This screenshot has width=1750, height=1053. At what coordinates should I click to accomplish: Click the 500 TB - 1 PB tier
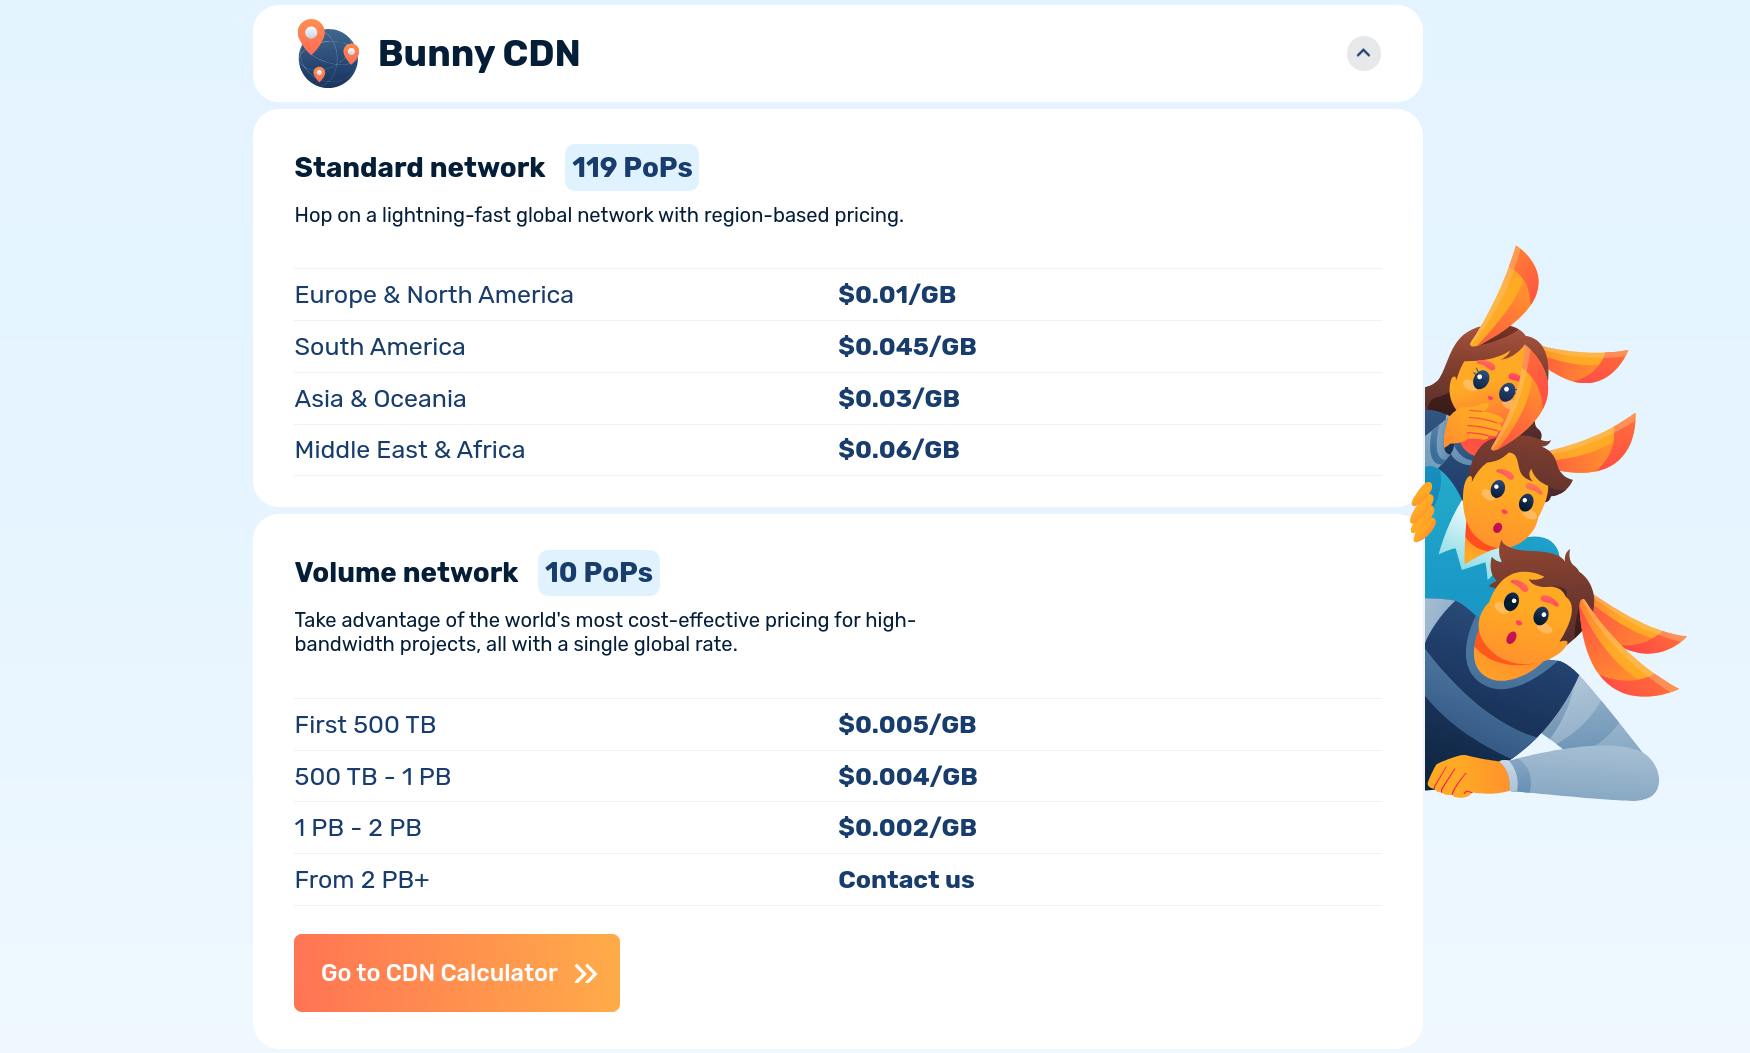pos(372,777)
